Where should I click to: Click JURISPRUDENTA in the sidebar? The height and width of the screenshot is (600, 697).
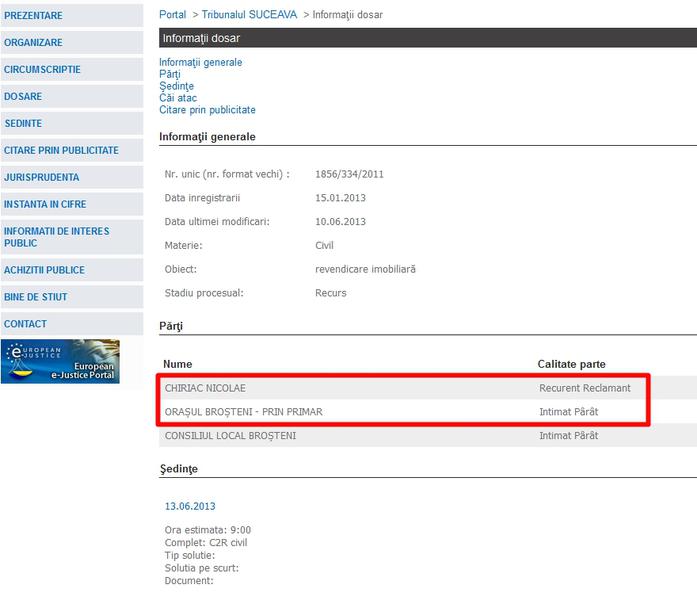pos(42,177)
